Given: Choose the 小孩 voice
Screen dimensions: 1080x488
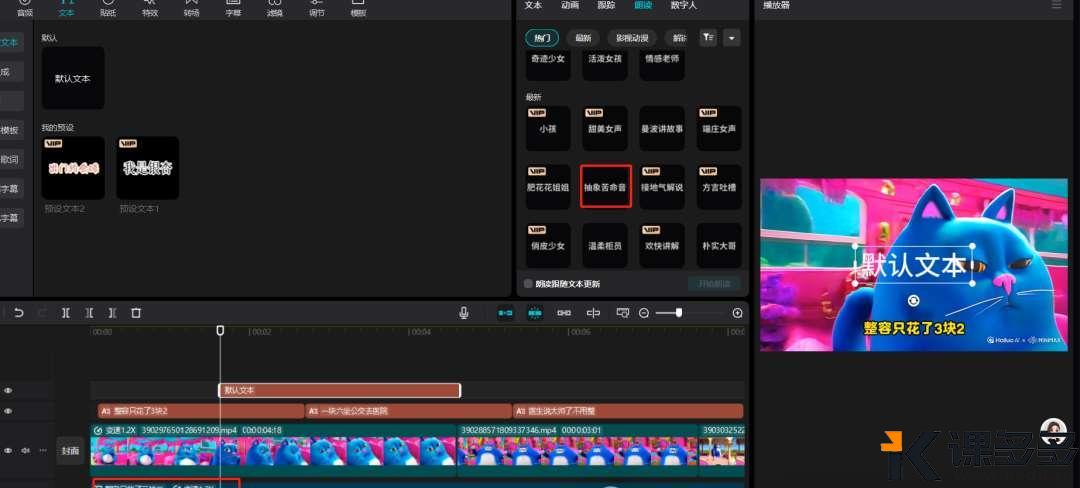Looking at the screenshot, I should (548, 128).
